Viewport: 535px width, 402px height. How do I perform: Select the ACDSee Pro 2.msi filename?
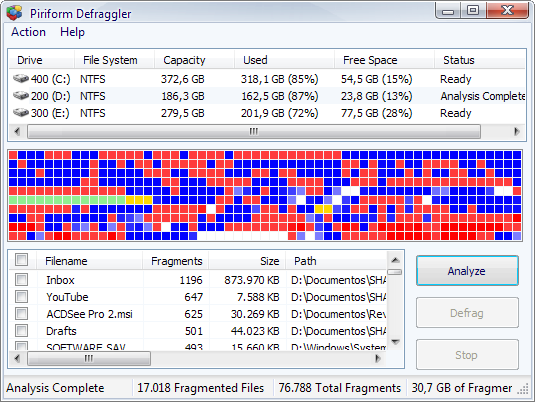89,314
